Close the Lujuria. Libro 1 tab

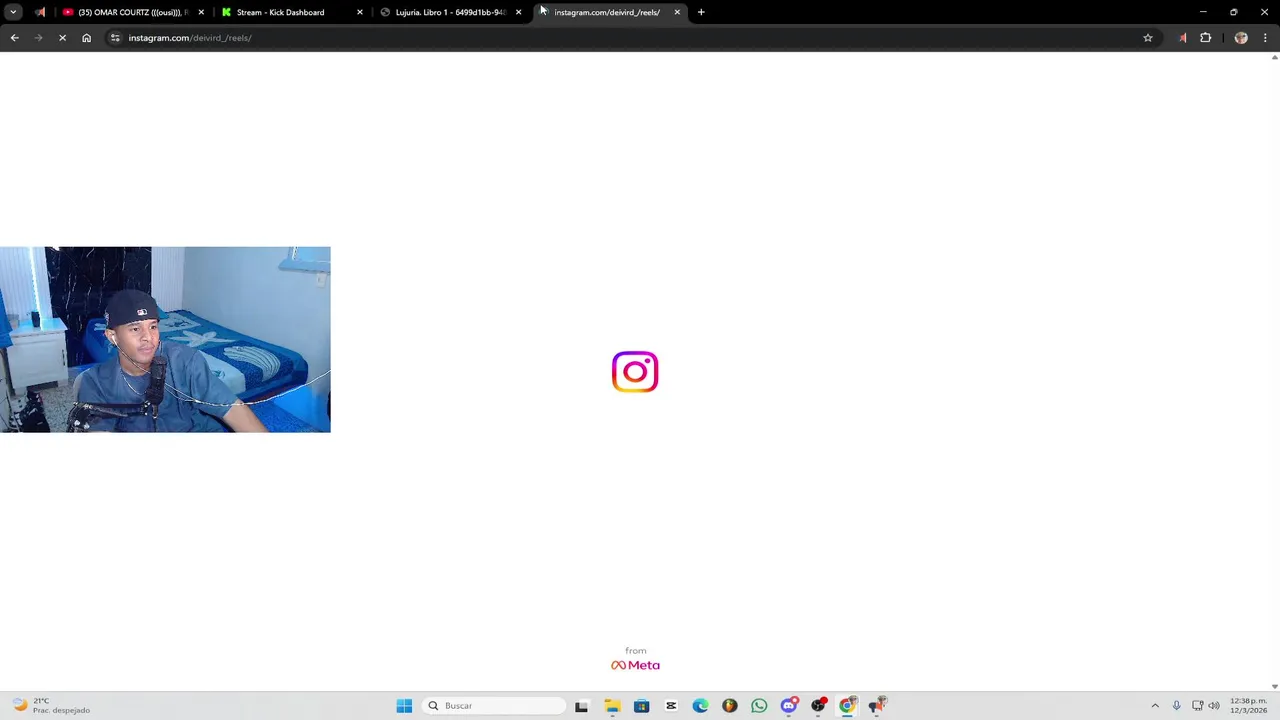point(518,12)
